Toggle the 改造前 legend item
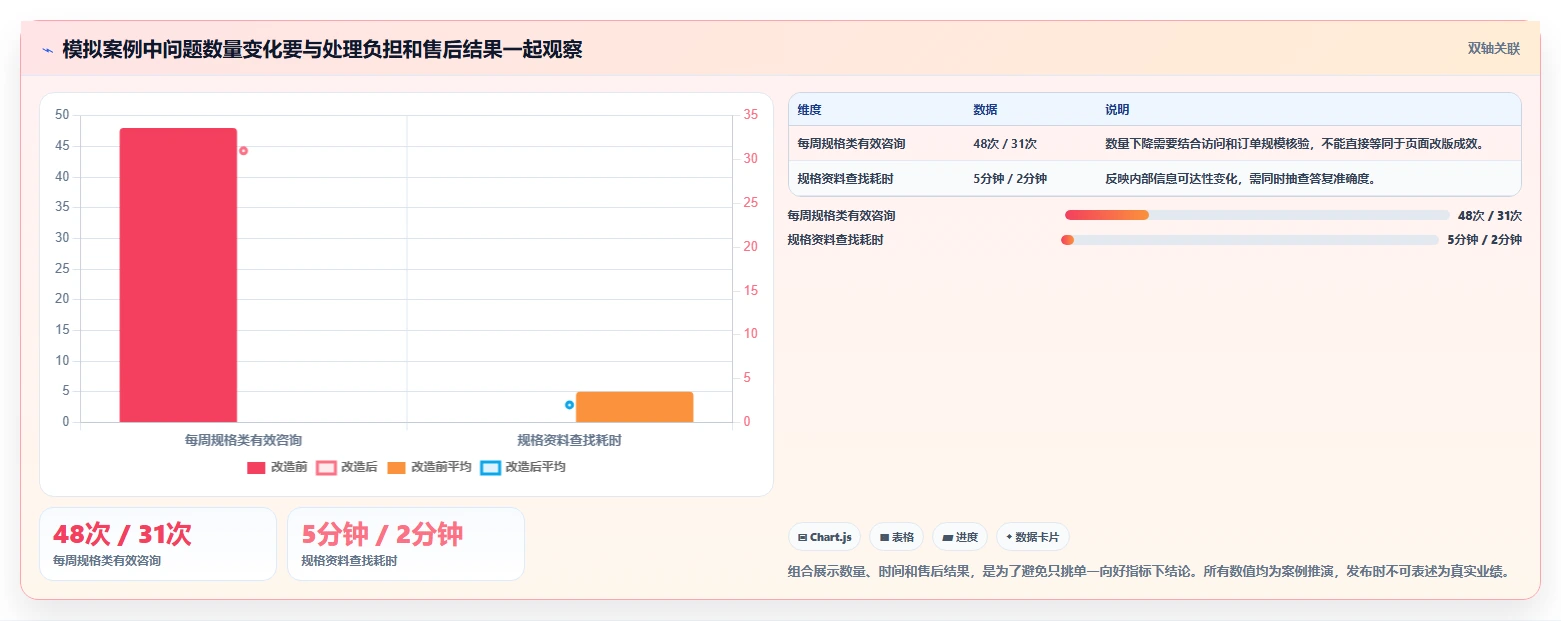 click(x=277, y=467)
